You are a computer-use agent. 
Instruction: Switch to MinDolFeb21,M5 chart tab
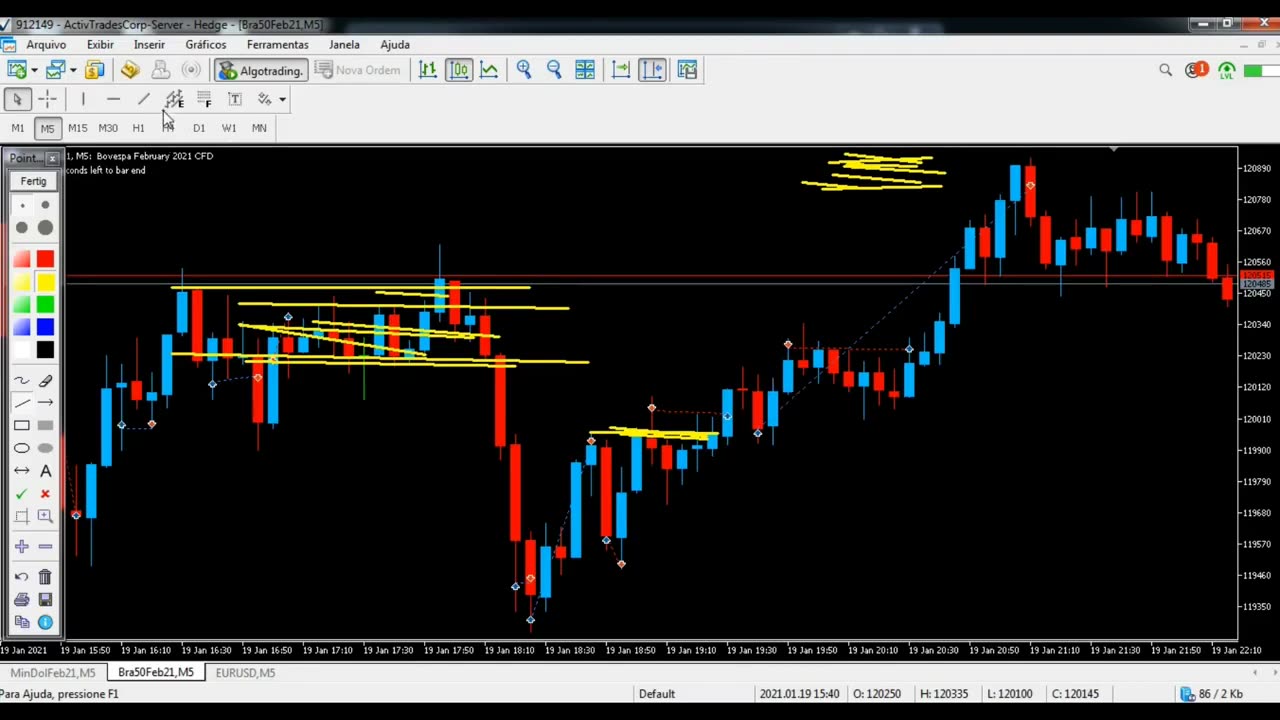(x=53, y=673)
